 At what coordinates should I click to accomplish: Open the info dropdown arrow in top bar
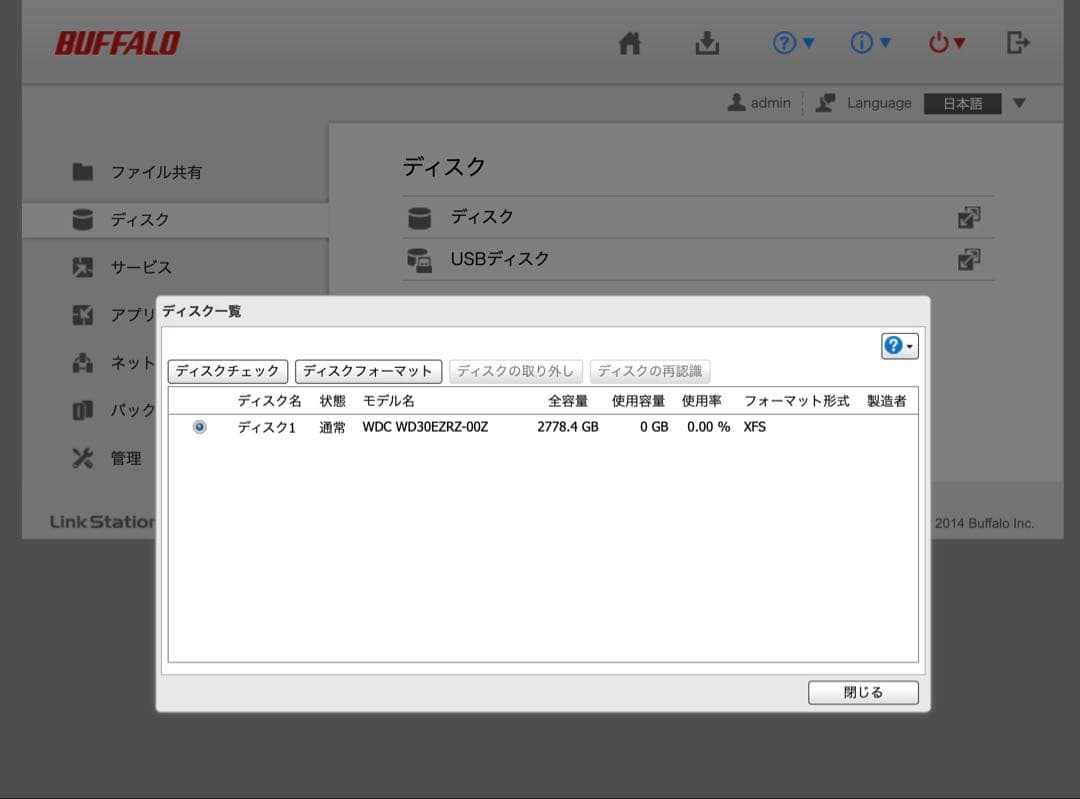(x=886, y=42)
